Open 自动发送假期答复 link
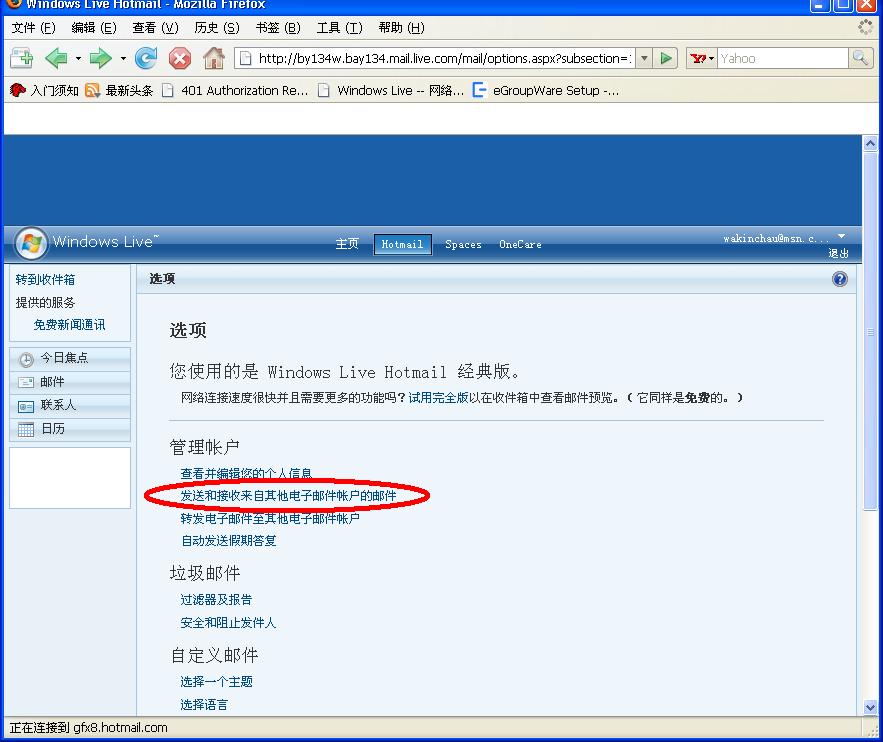The width and height of the screenshot is (883, 742). pyautogui.click(x=229, y=541)
